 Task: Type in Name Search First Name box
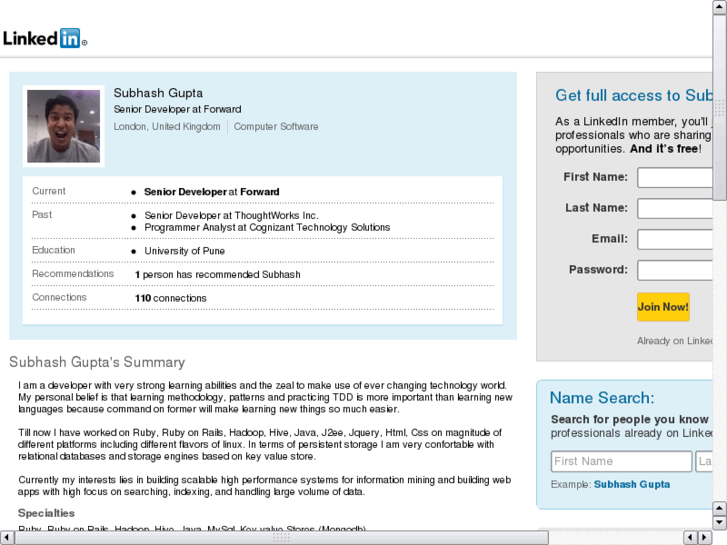(x=621, y=462)
